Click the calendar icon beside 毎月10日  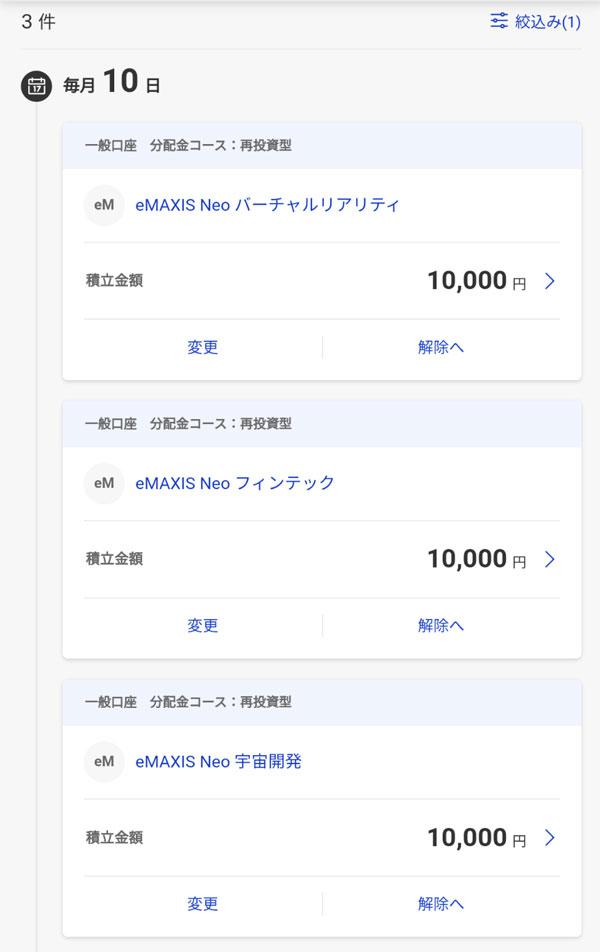(x=36, y=84)
